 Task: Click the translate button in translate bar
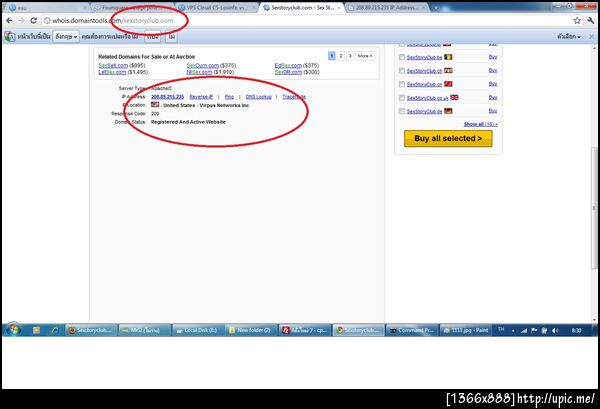[x=153, y=37]
